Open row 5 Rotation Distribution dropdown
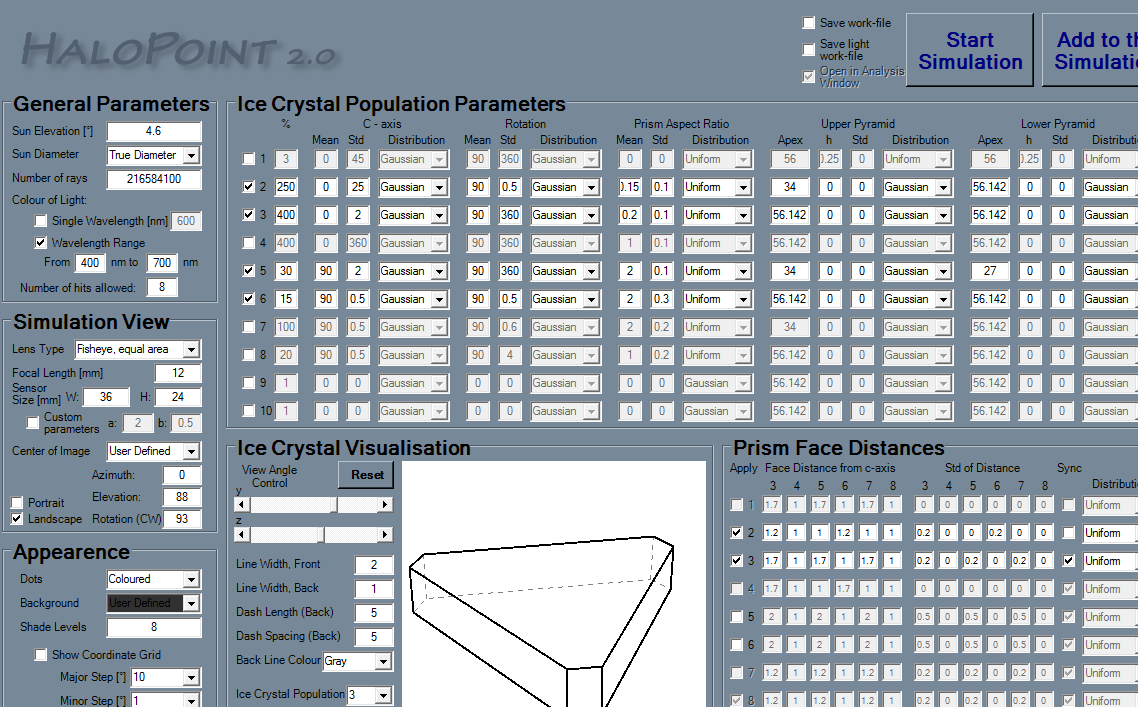Viewport: 1138px width, 707px height. point(591,271)
